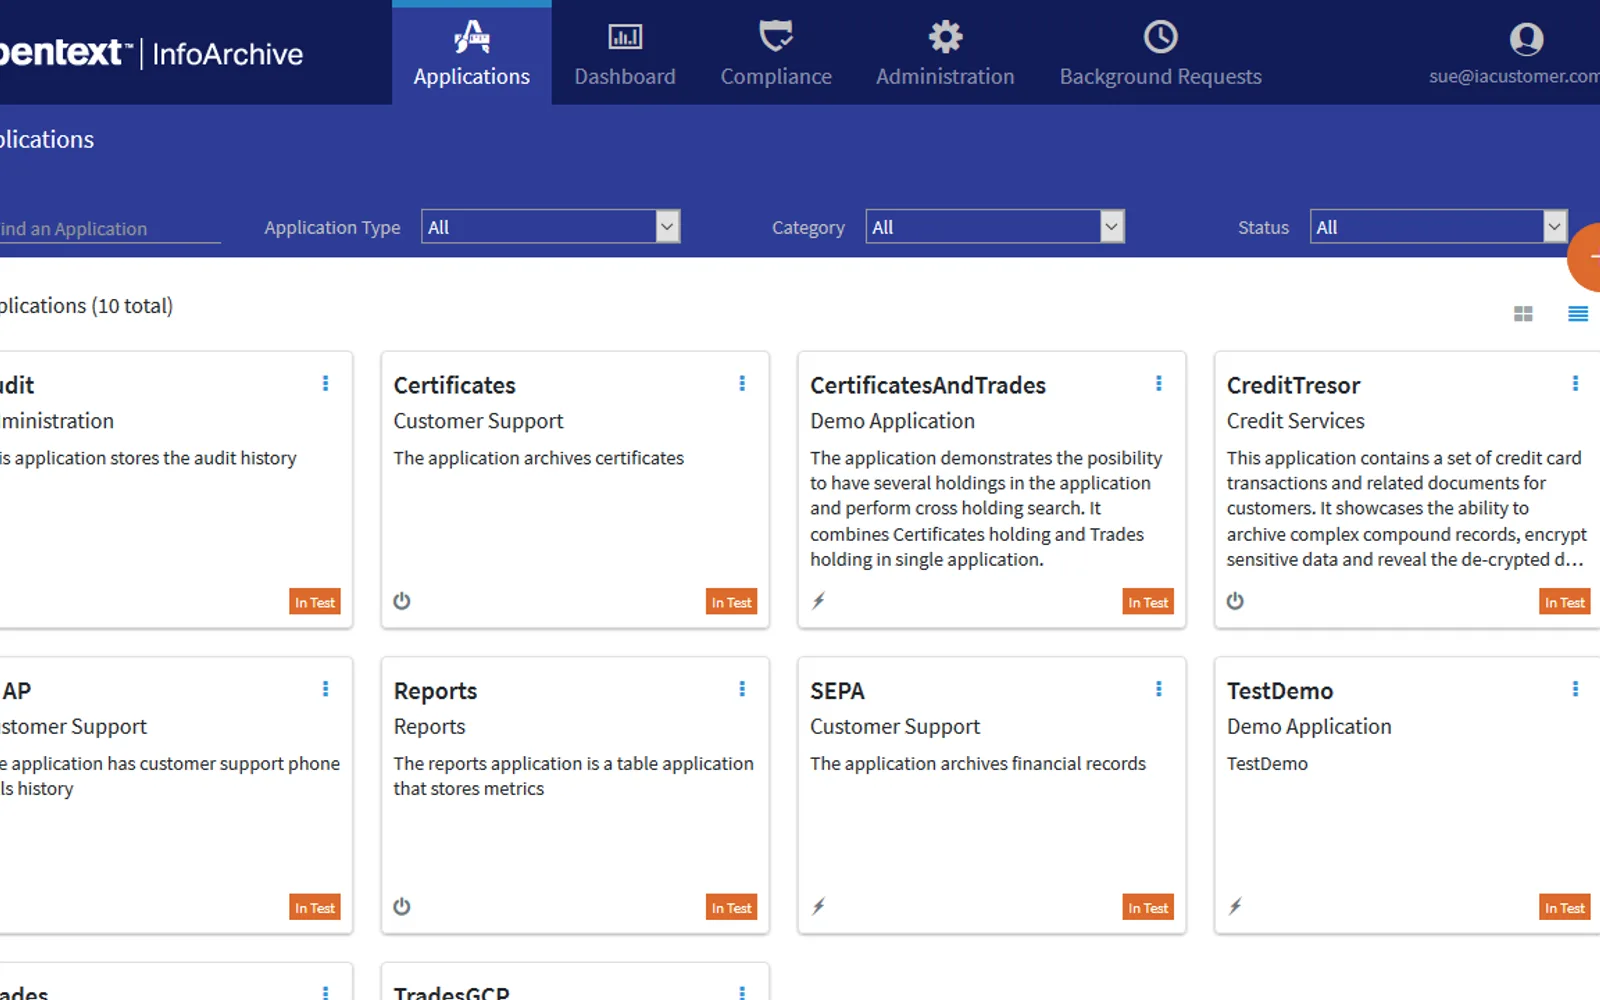Click the lightning icon on TestDemo card
The image size is (1600, 1000).
pos(1235,907)
